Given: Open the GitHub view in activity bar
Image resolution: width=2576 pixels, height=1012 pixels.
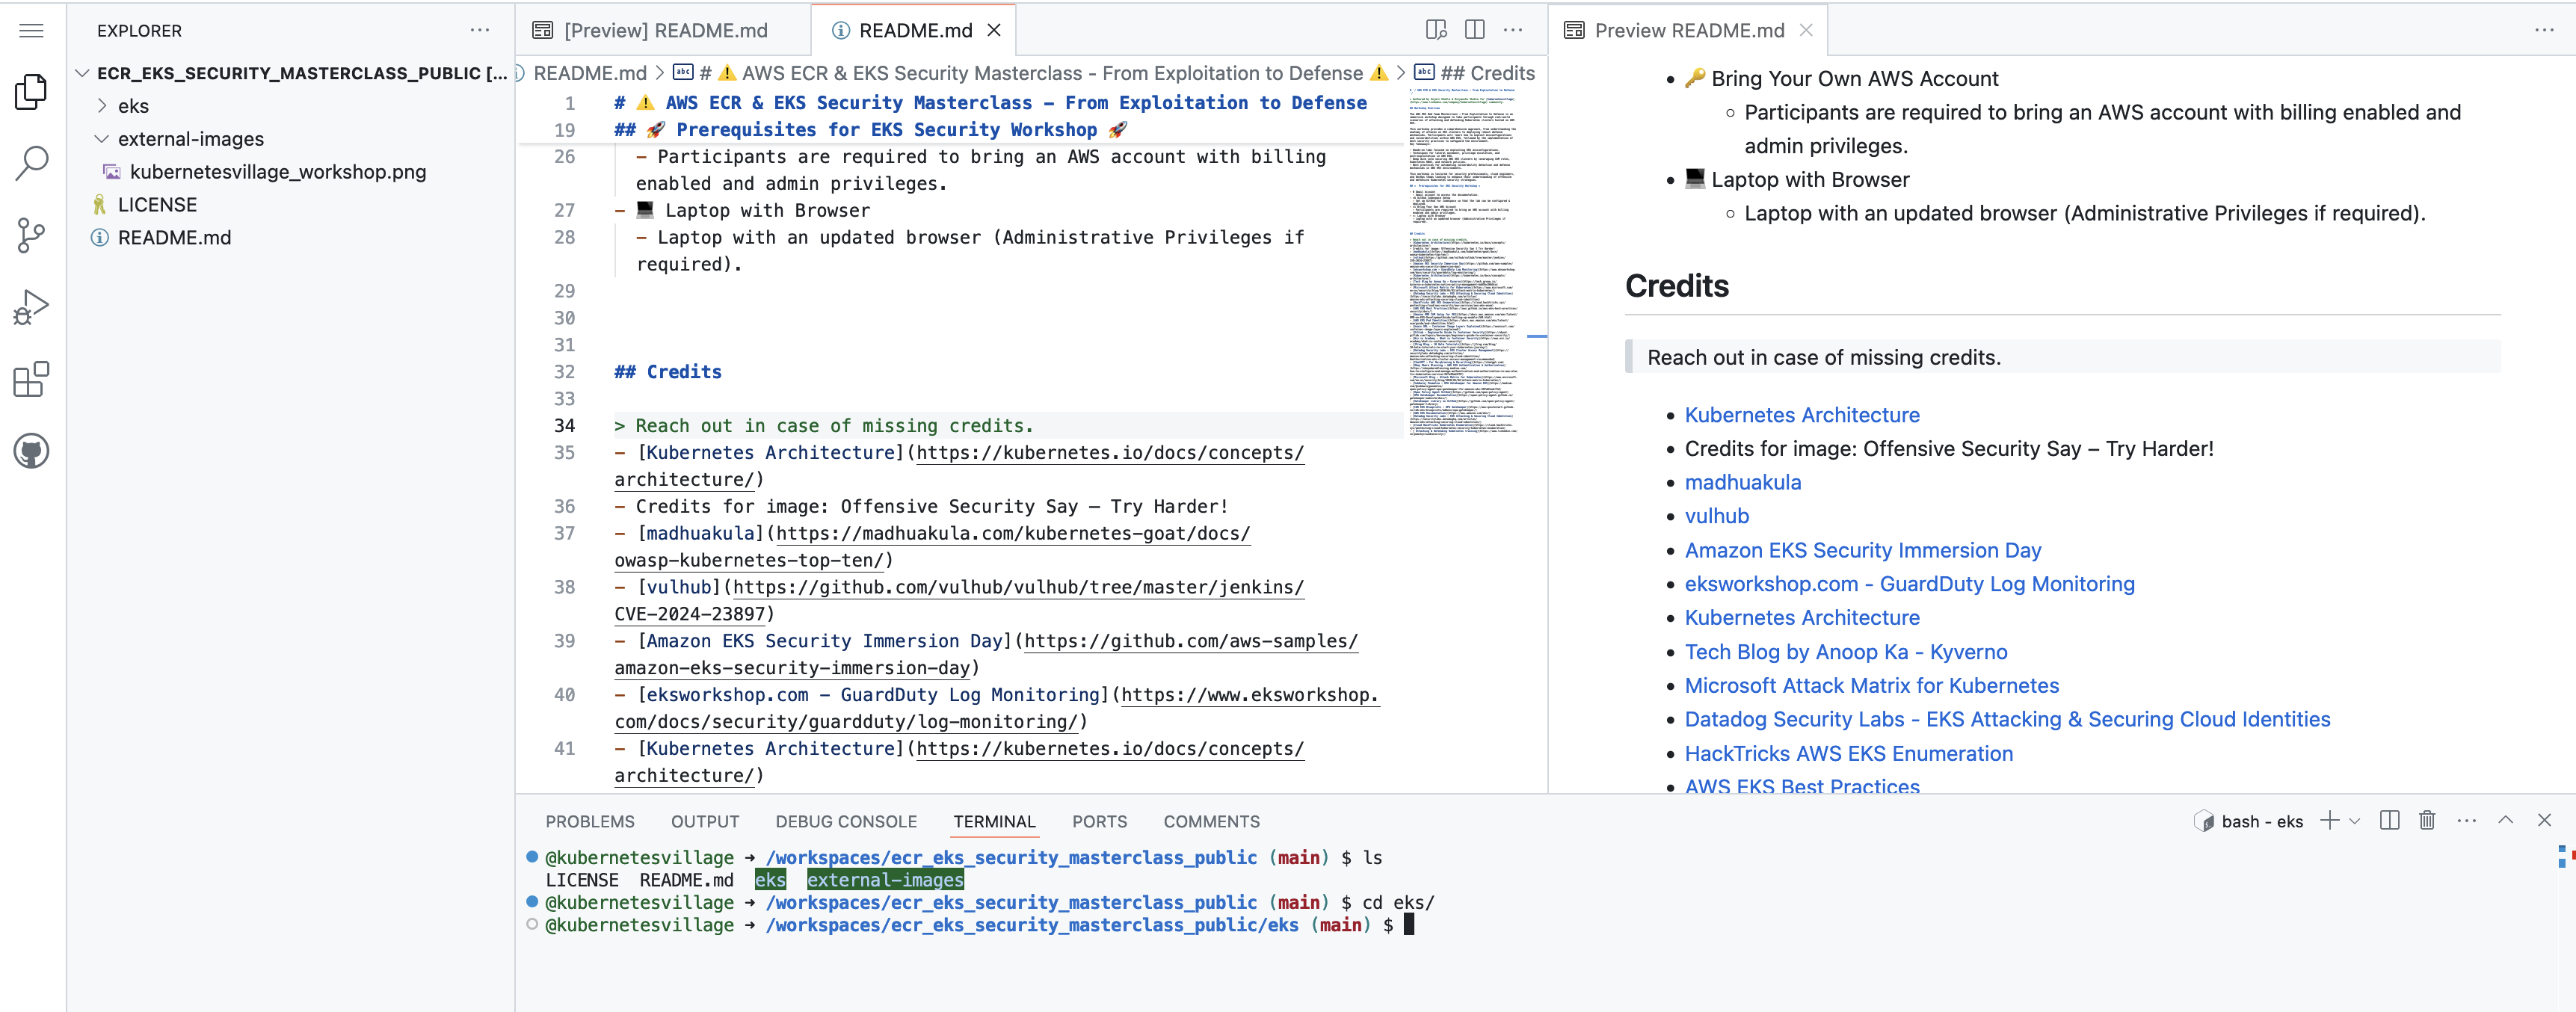Looking at the screenshot, I should (x=31, y=451).
